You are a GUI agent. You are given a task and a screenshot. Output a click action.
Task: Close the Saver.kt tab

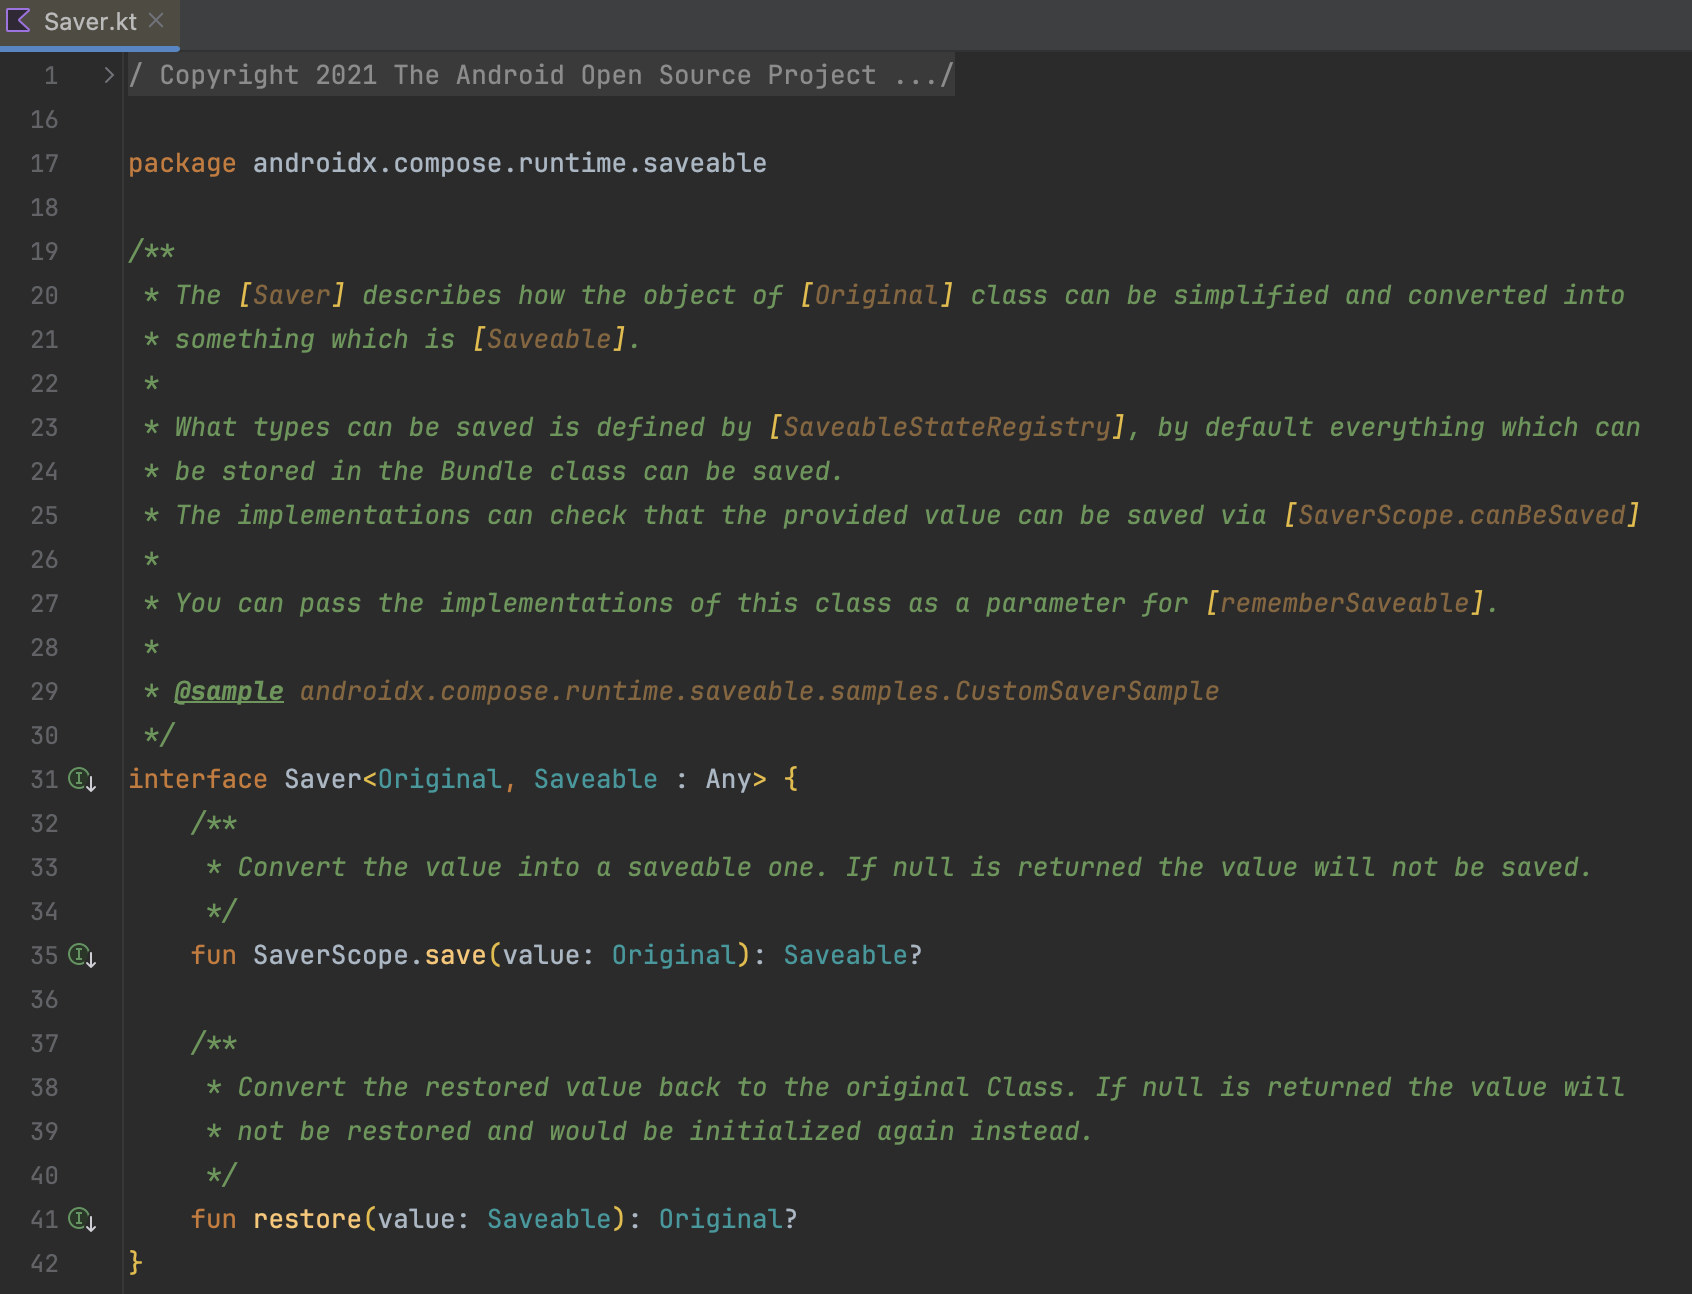(x=155, y=18)
